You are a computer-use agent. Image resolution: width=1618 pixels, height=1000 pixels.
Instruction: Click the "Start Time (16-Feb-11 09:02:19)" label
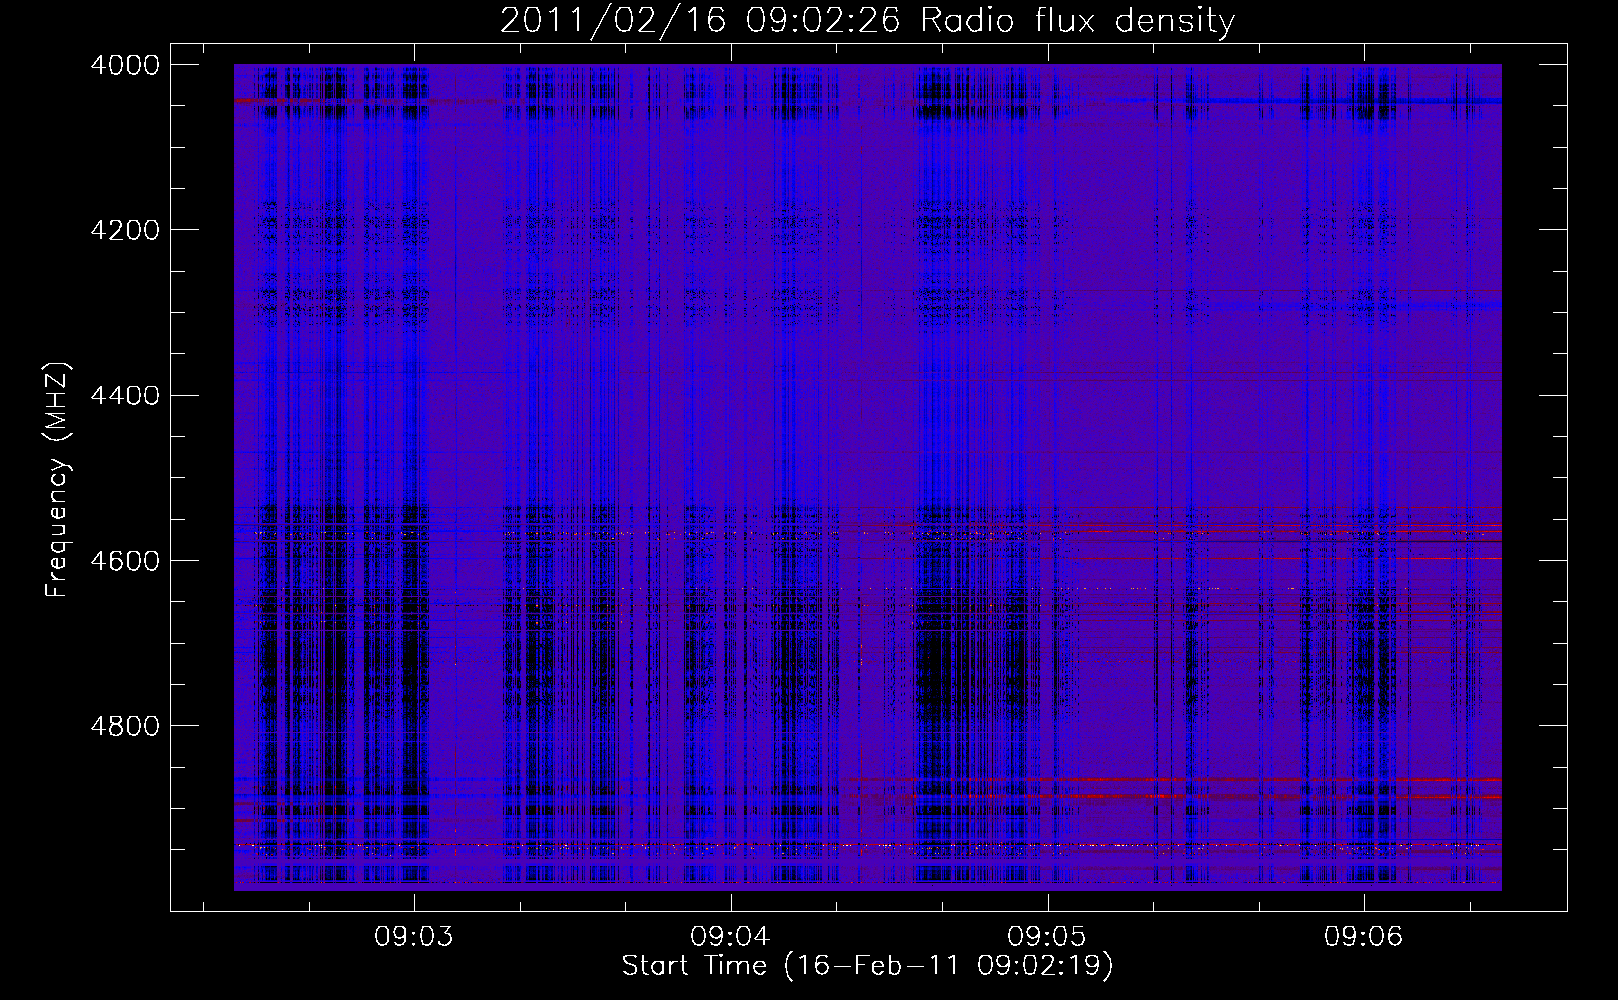(x=867, y=966)
